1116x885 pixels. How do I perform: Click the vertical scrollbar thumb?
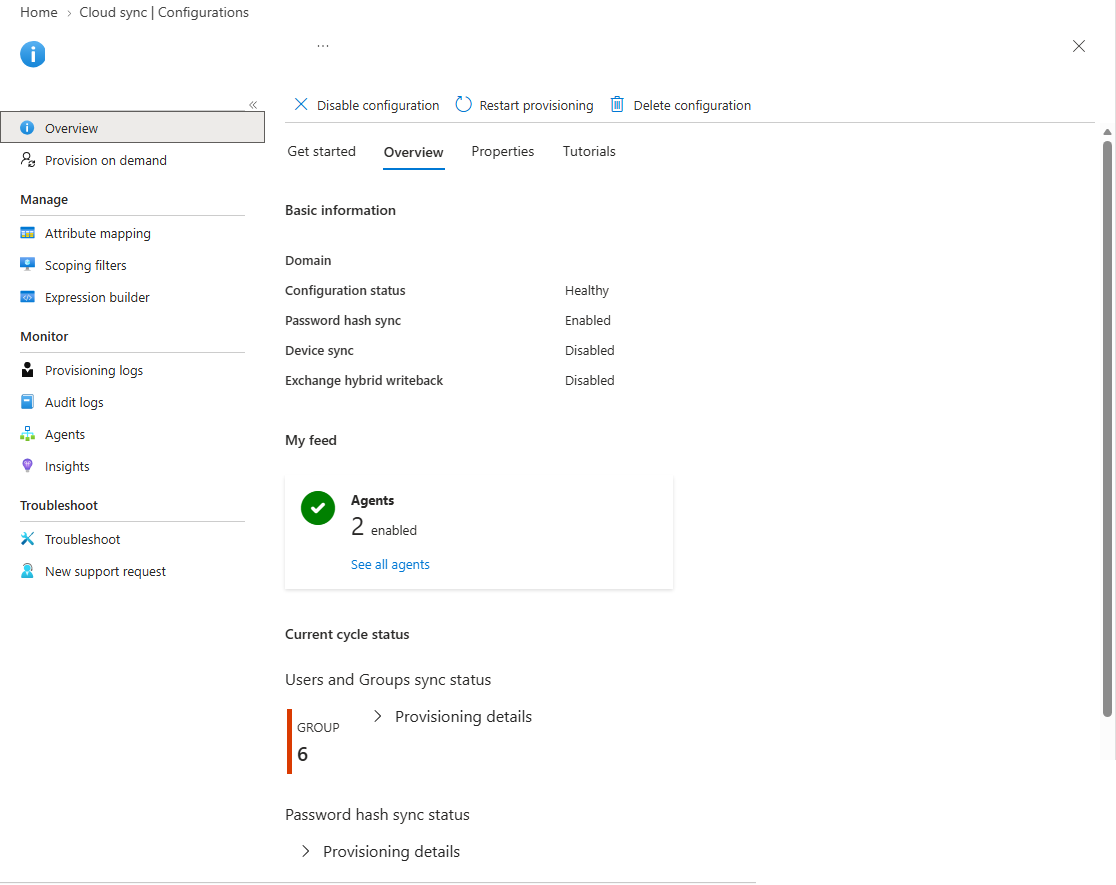point(1107,429)
